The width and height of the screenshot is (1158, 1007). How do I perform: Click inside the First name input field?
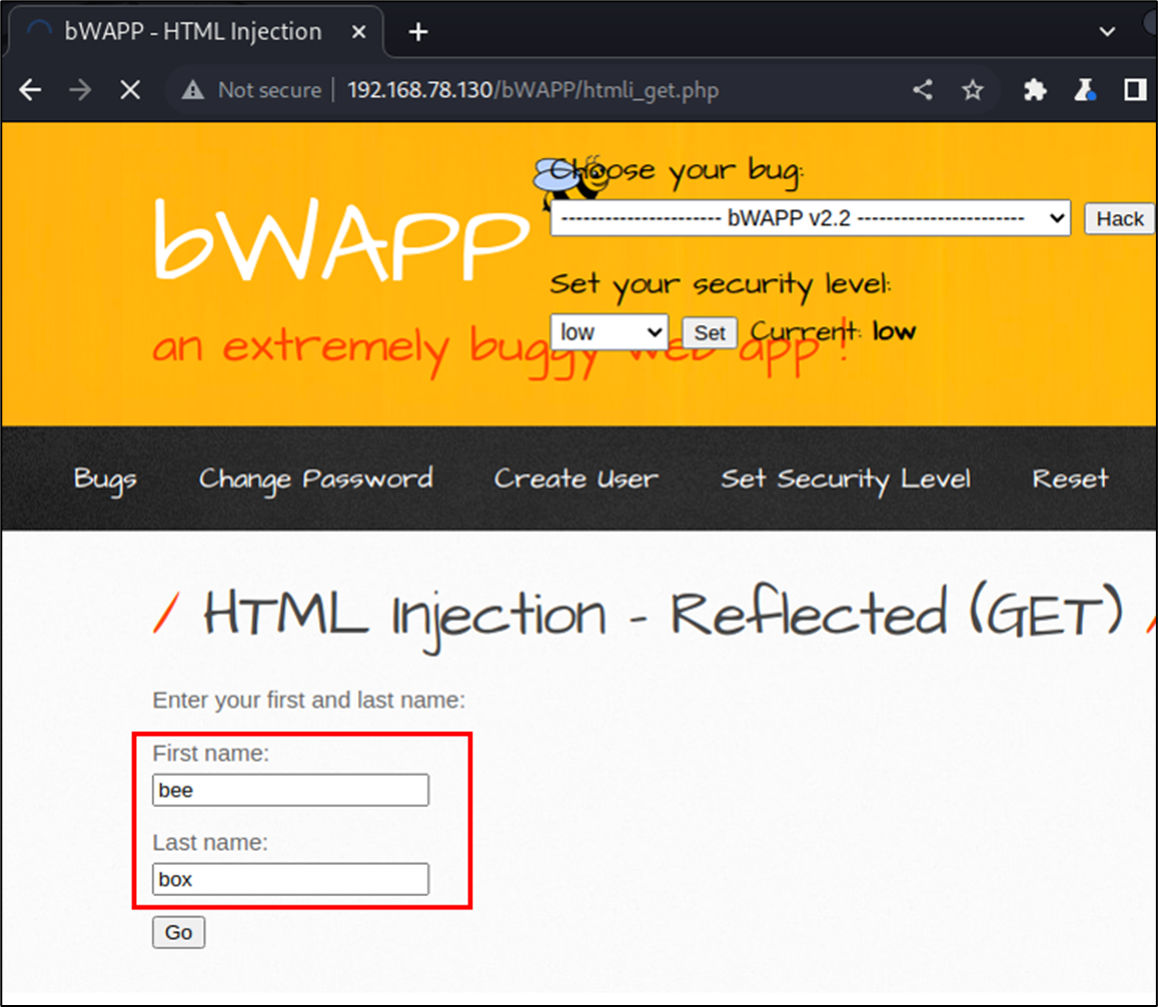point(290,789)
